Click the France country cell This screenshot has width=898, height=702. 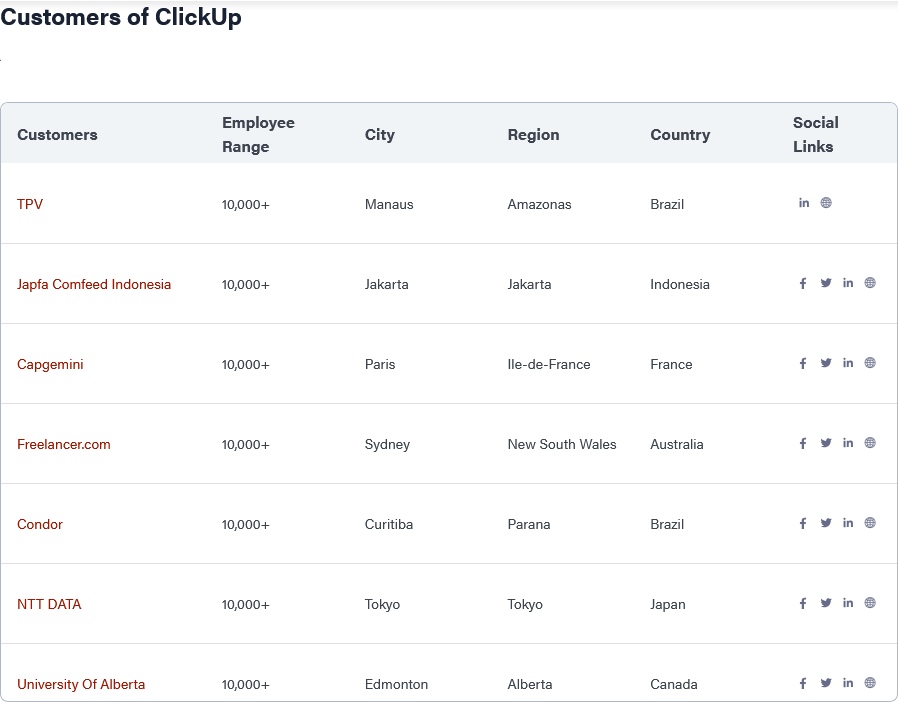pos(671,365)
